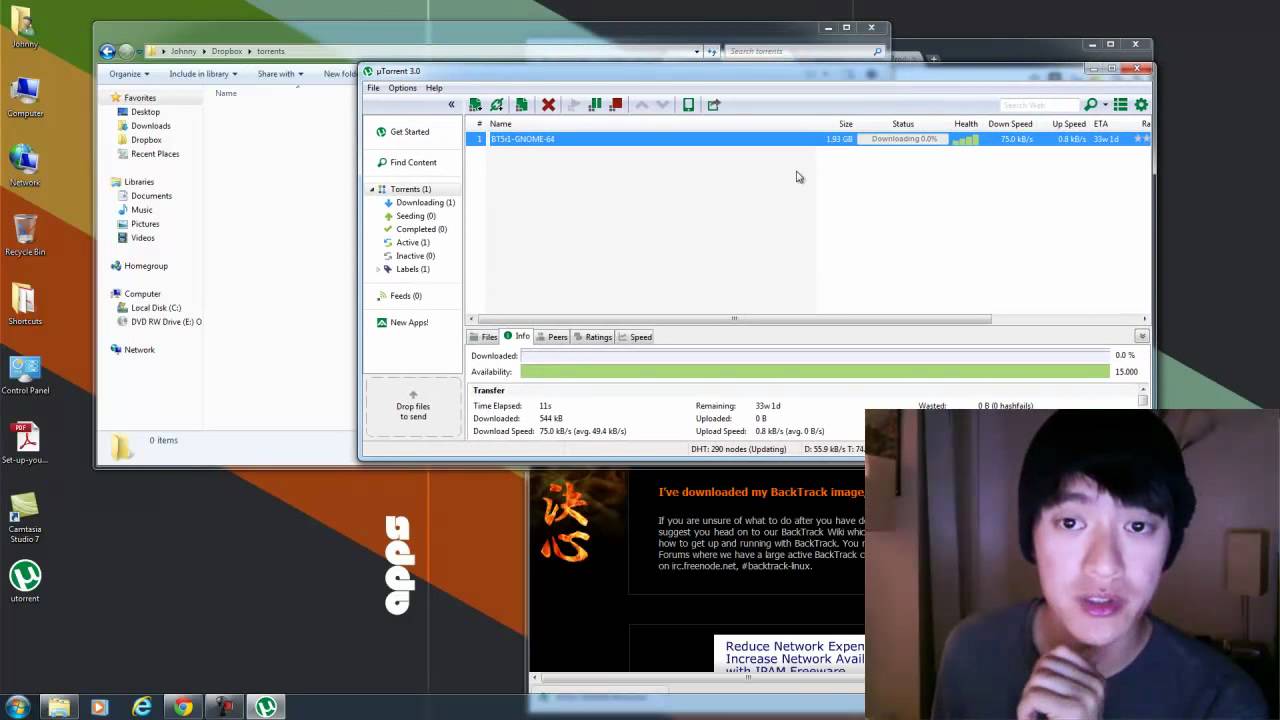Collapse sidebar with double-chevron icon
This screenshot has height=720, width=1280.
(x=451, y=104)
